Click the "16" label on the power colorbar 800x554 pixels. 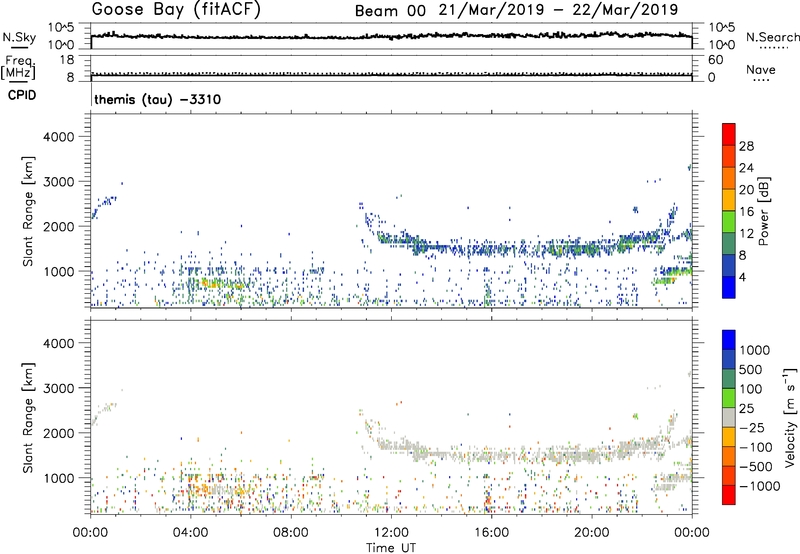click(746, 212)
